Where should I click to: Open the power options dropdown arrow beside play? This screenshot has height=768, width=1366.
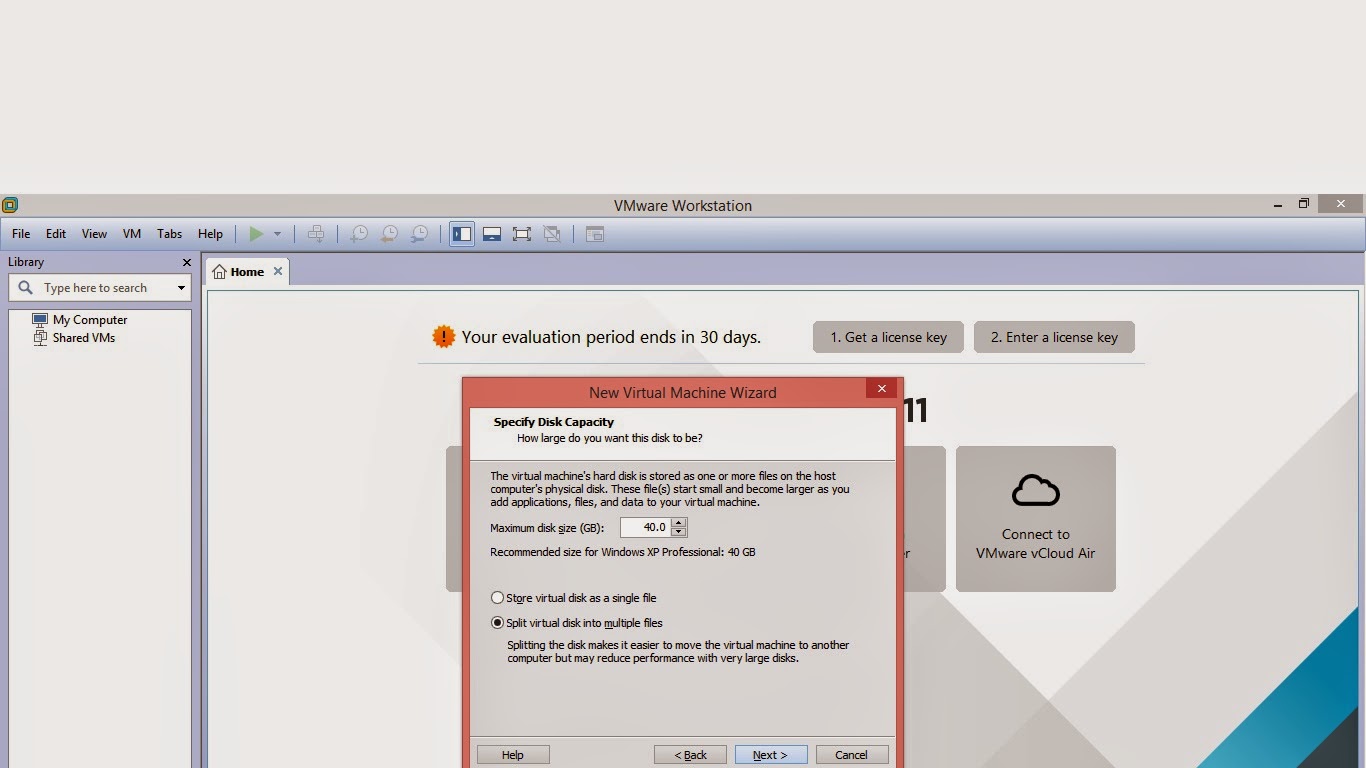click(277, 234)
